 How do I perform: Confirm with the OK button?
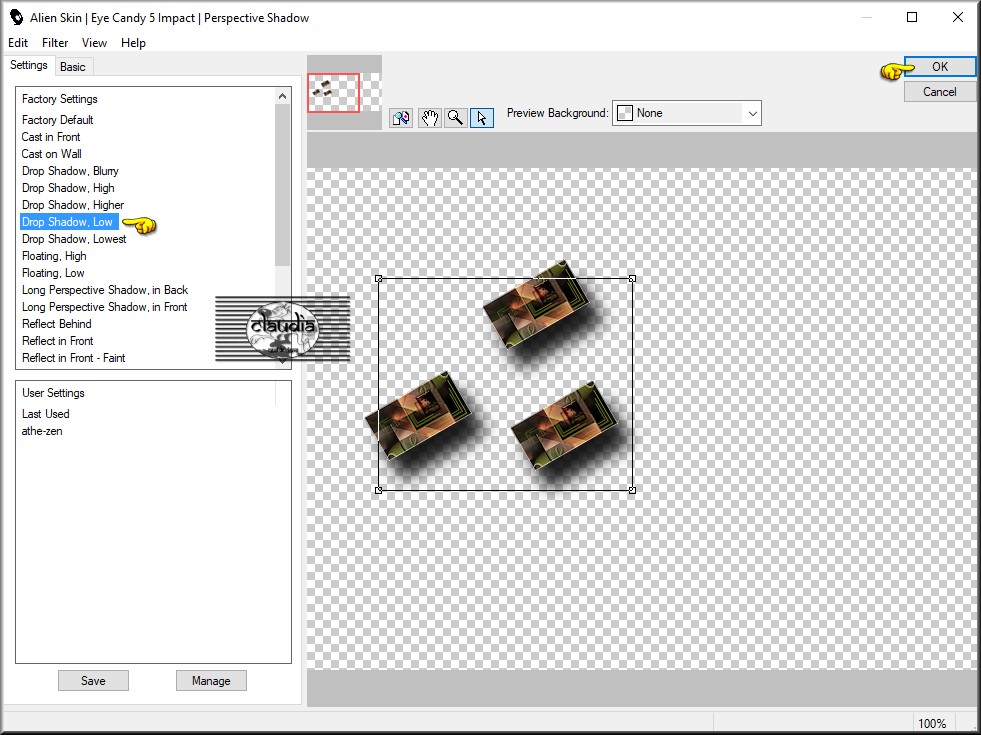tap(940, 66)
